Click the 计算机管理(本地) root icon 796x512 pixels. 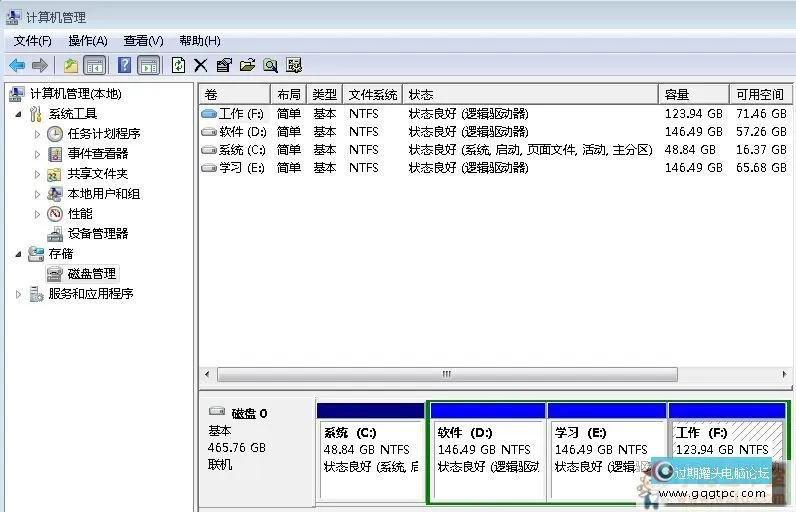[17, 94]
